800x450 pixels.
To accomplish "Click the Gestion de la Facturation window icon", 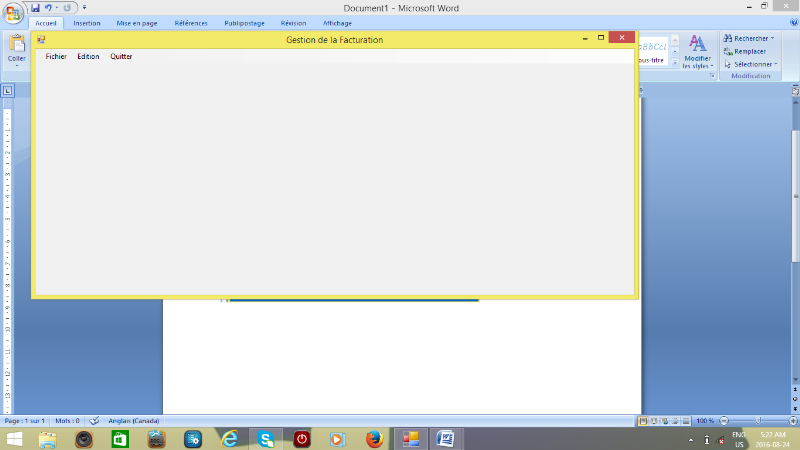I will tap(41, 39).
